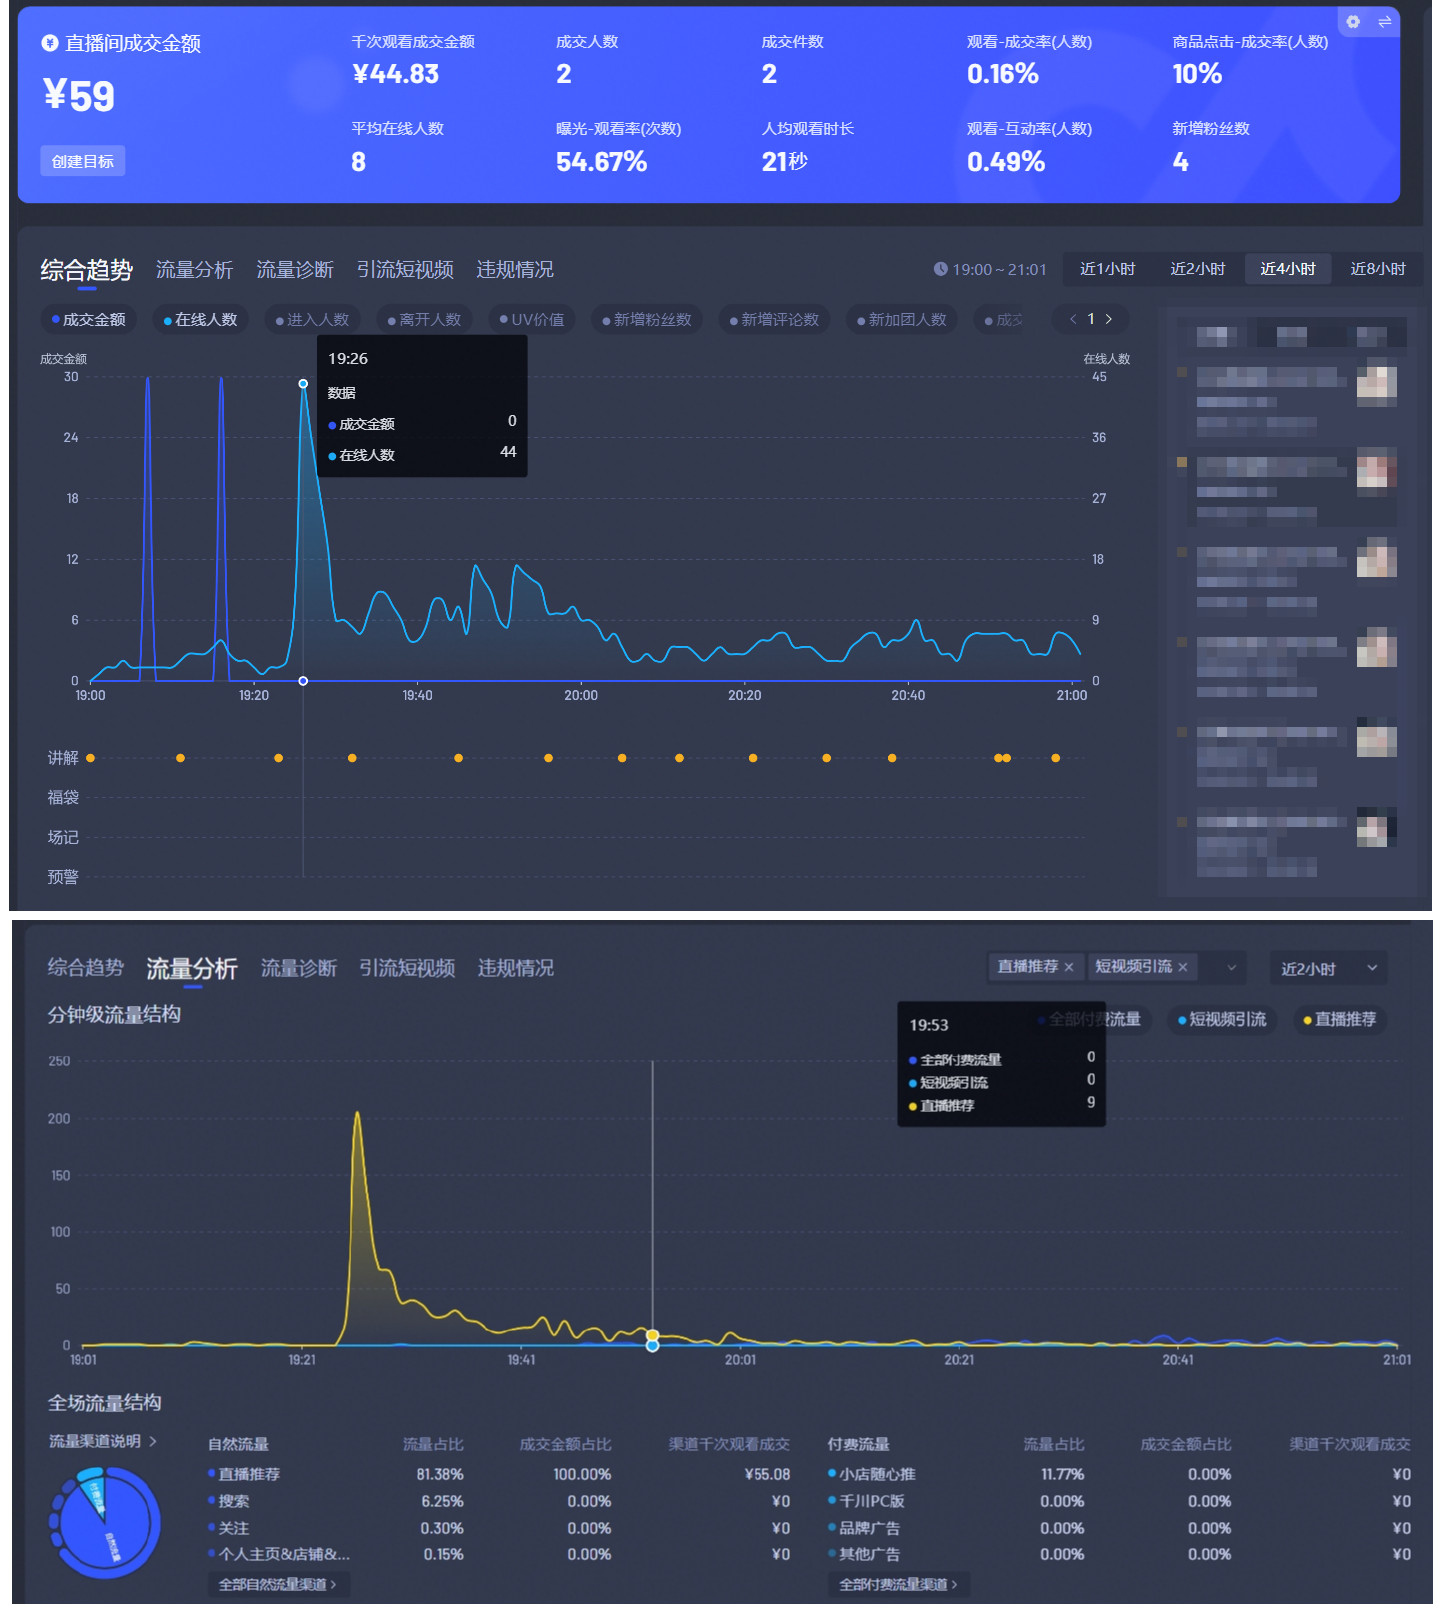This screenshot has height=1617, width=1442.
Task: Select the 近8小时 range button
Action: click(1378, 269)
